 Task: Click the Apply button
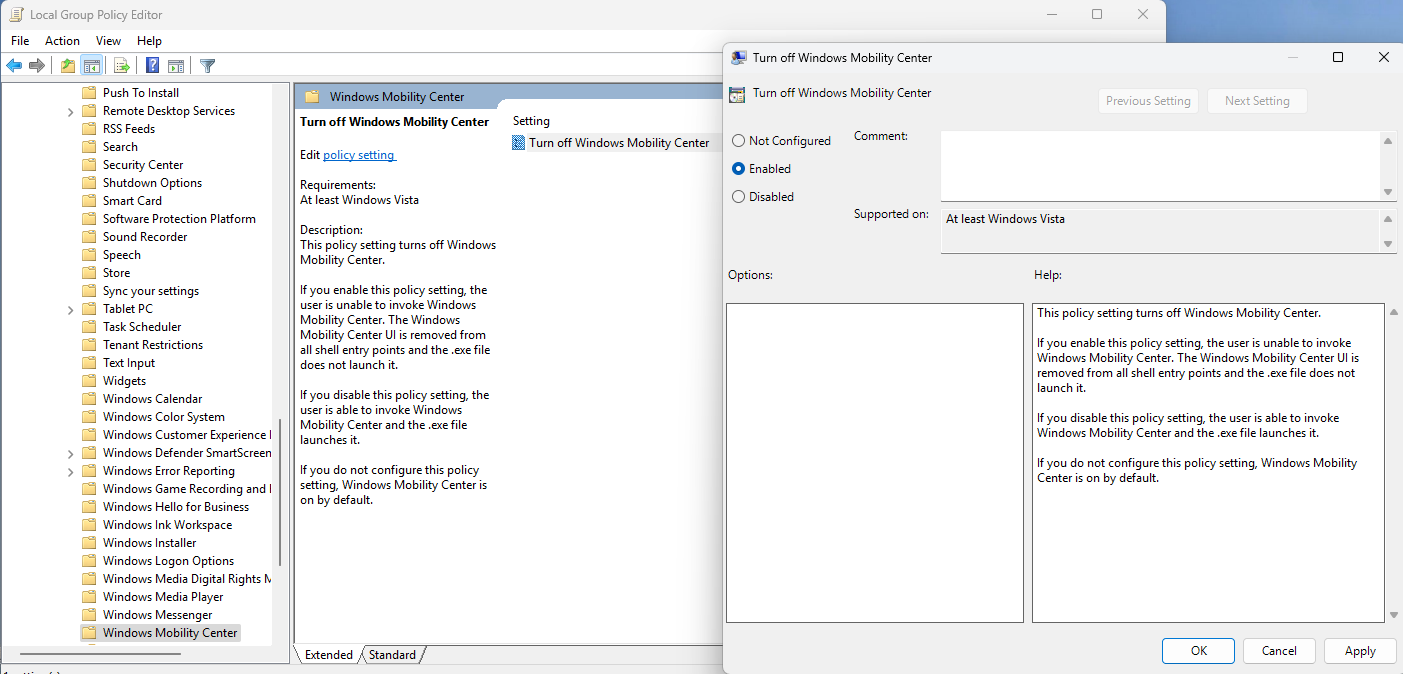[x=1359, y=651]
